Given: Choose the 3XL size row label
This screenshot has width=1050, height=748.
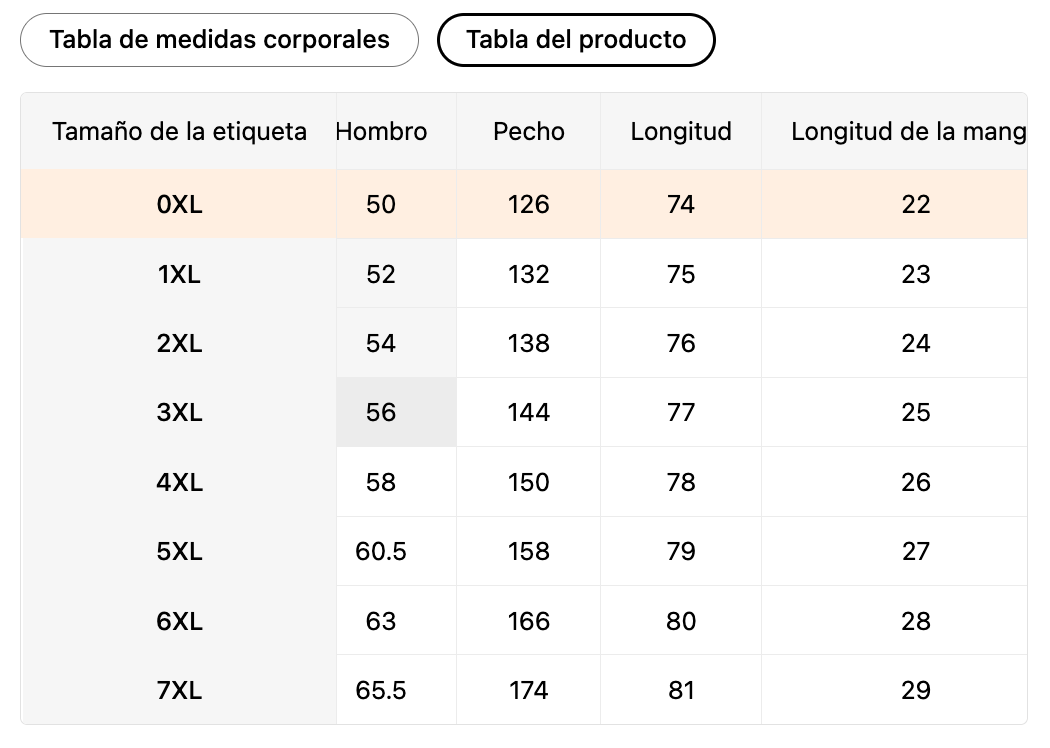Looking at the screenshot, I should tap(180, 412).
